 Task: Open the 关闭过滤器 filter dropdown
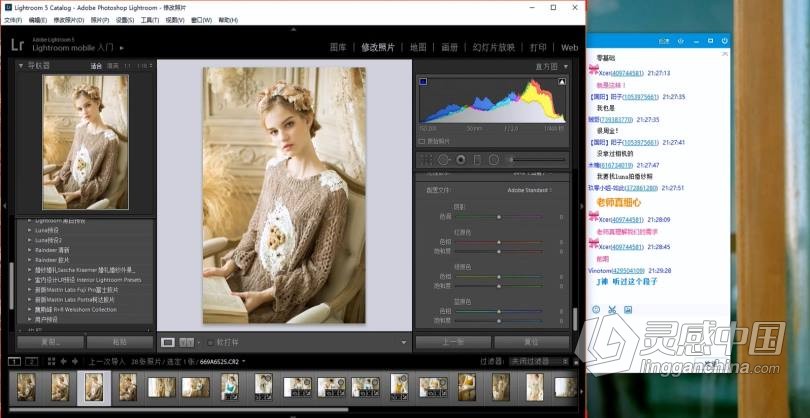(539, 361)
